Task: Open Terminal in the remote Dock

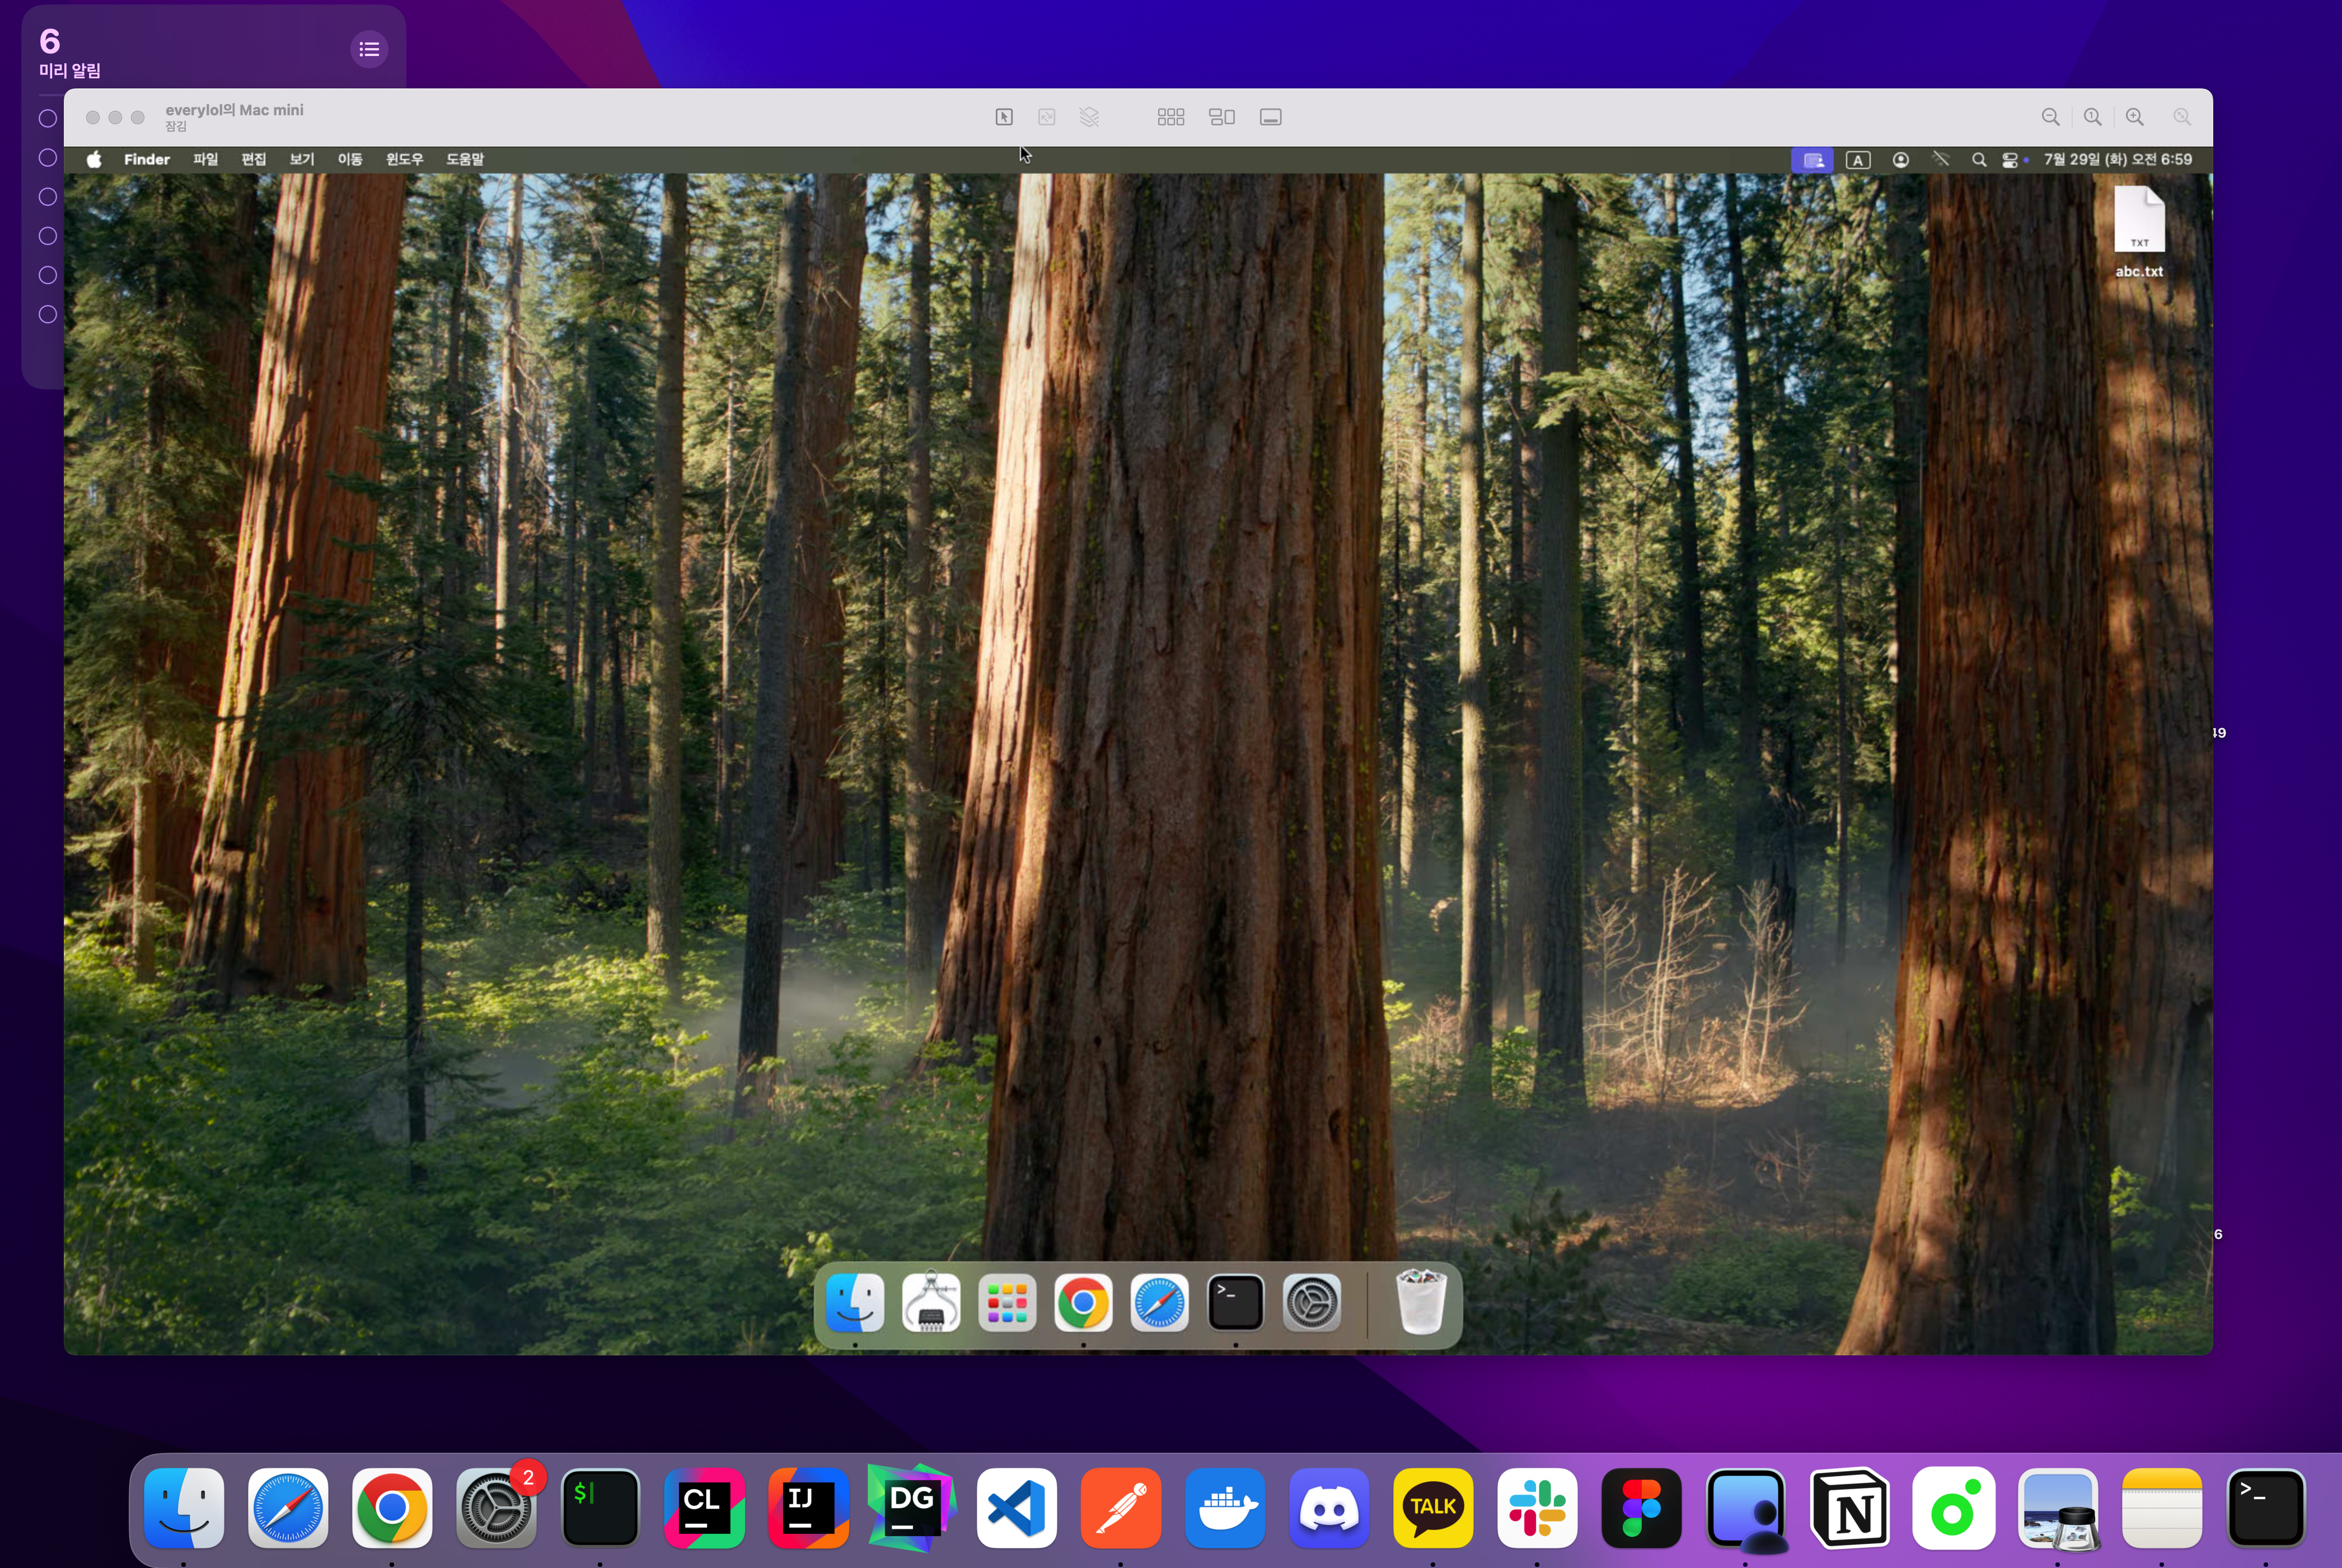Action: point(1235,1303)
